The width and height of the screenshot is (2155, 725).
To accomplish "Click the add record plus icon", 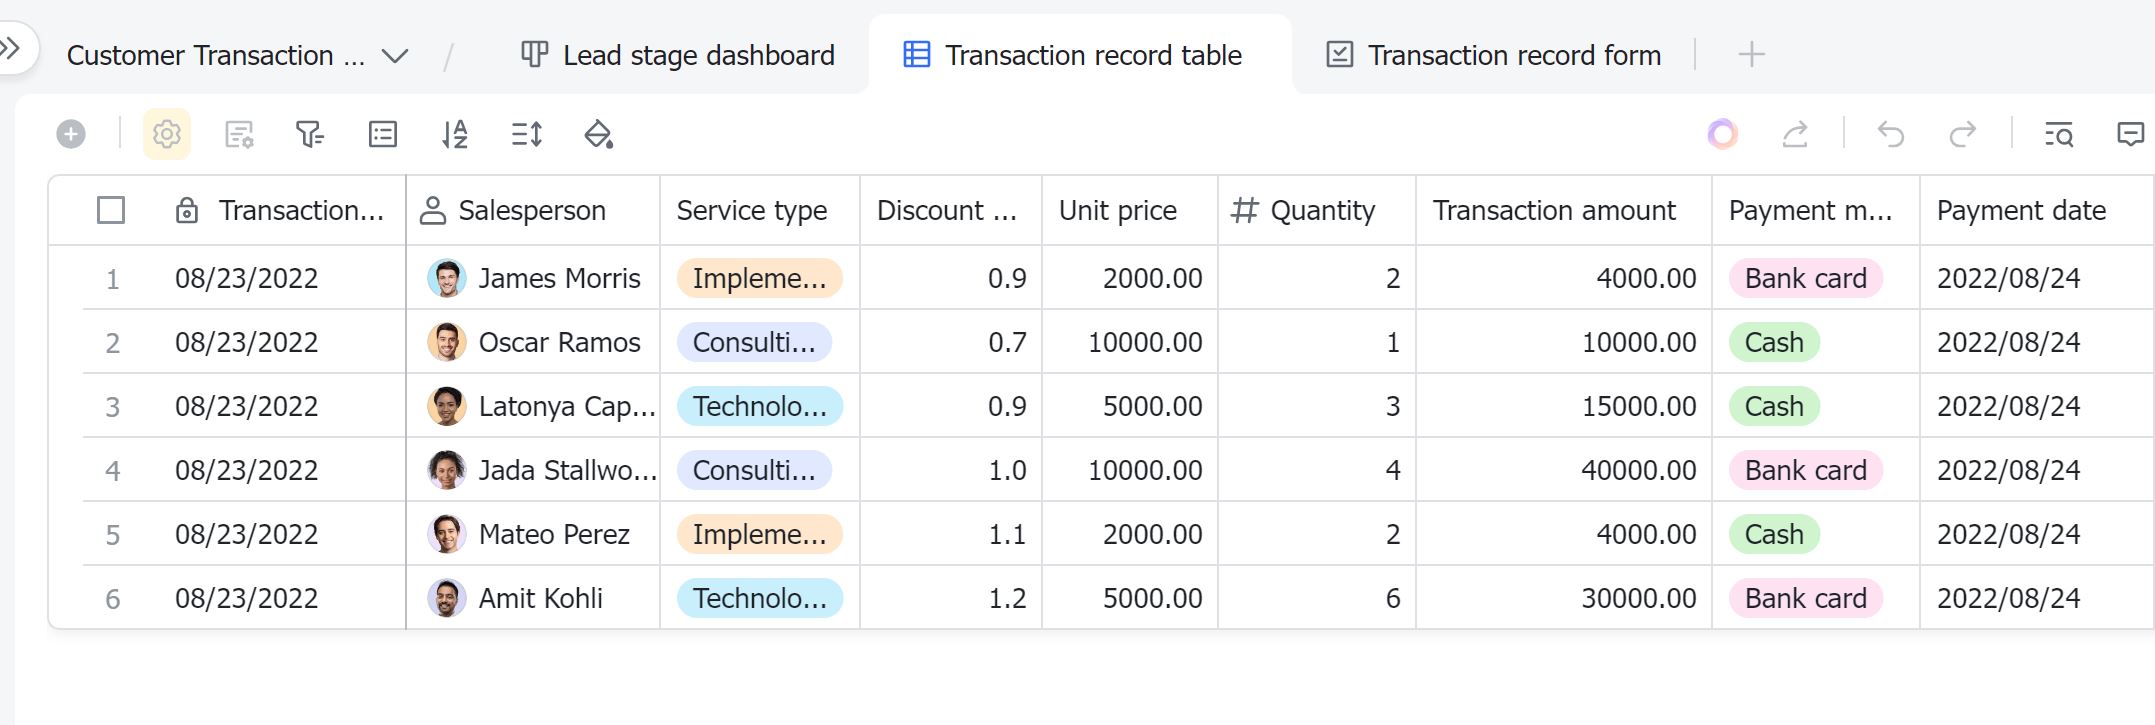I will [x=71, y=134].
